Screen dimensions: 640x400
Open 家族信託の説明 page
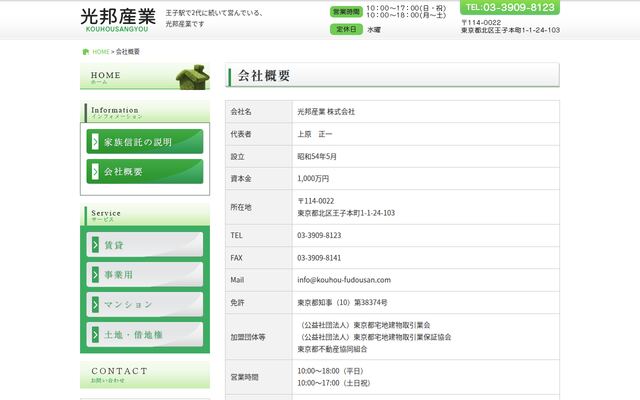[x=145, y=142]
